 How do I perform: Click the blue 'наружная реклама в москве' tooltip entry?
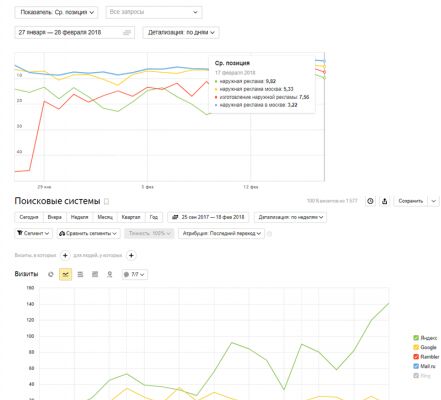(256, 105)
